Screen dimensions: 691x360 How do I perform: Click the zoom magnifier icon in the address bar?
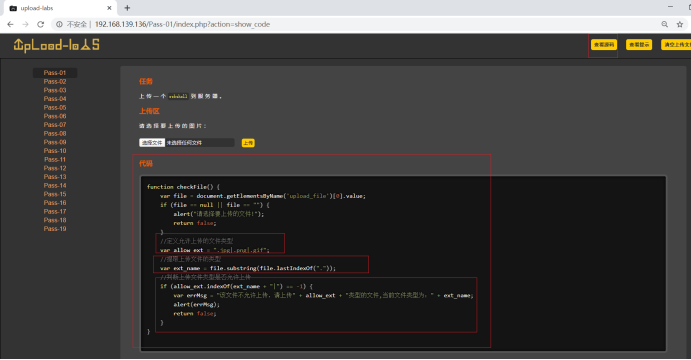665,24
